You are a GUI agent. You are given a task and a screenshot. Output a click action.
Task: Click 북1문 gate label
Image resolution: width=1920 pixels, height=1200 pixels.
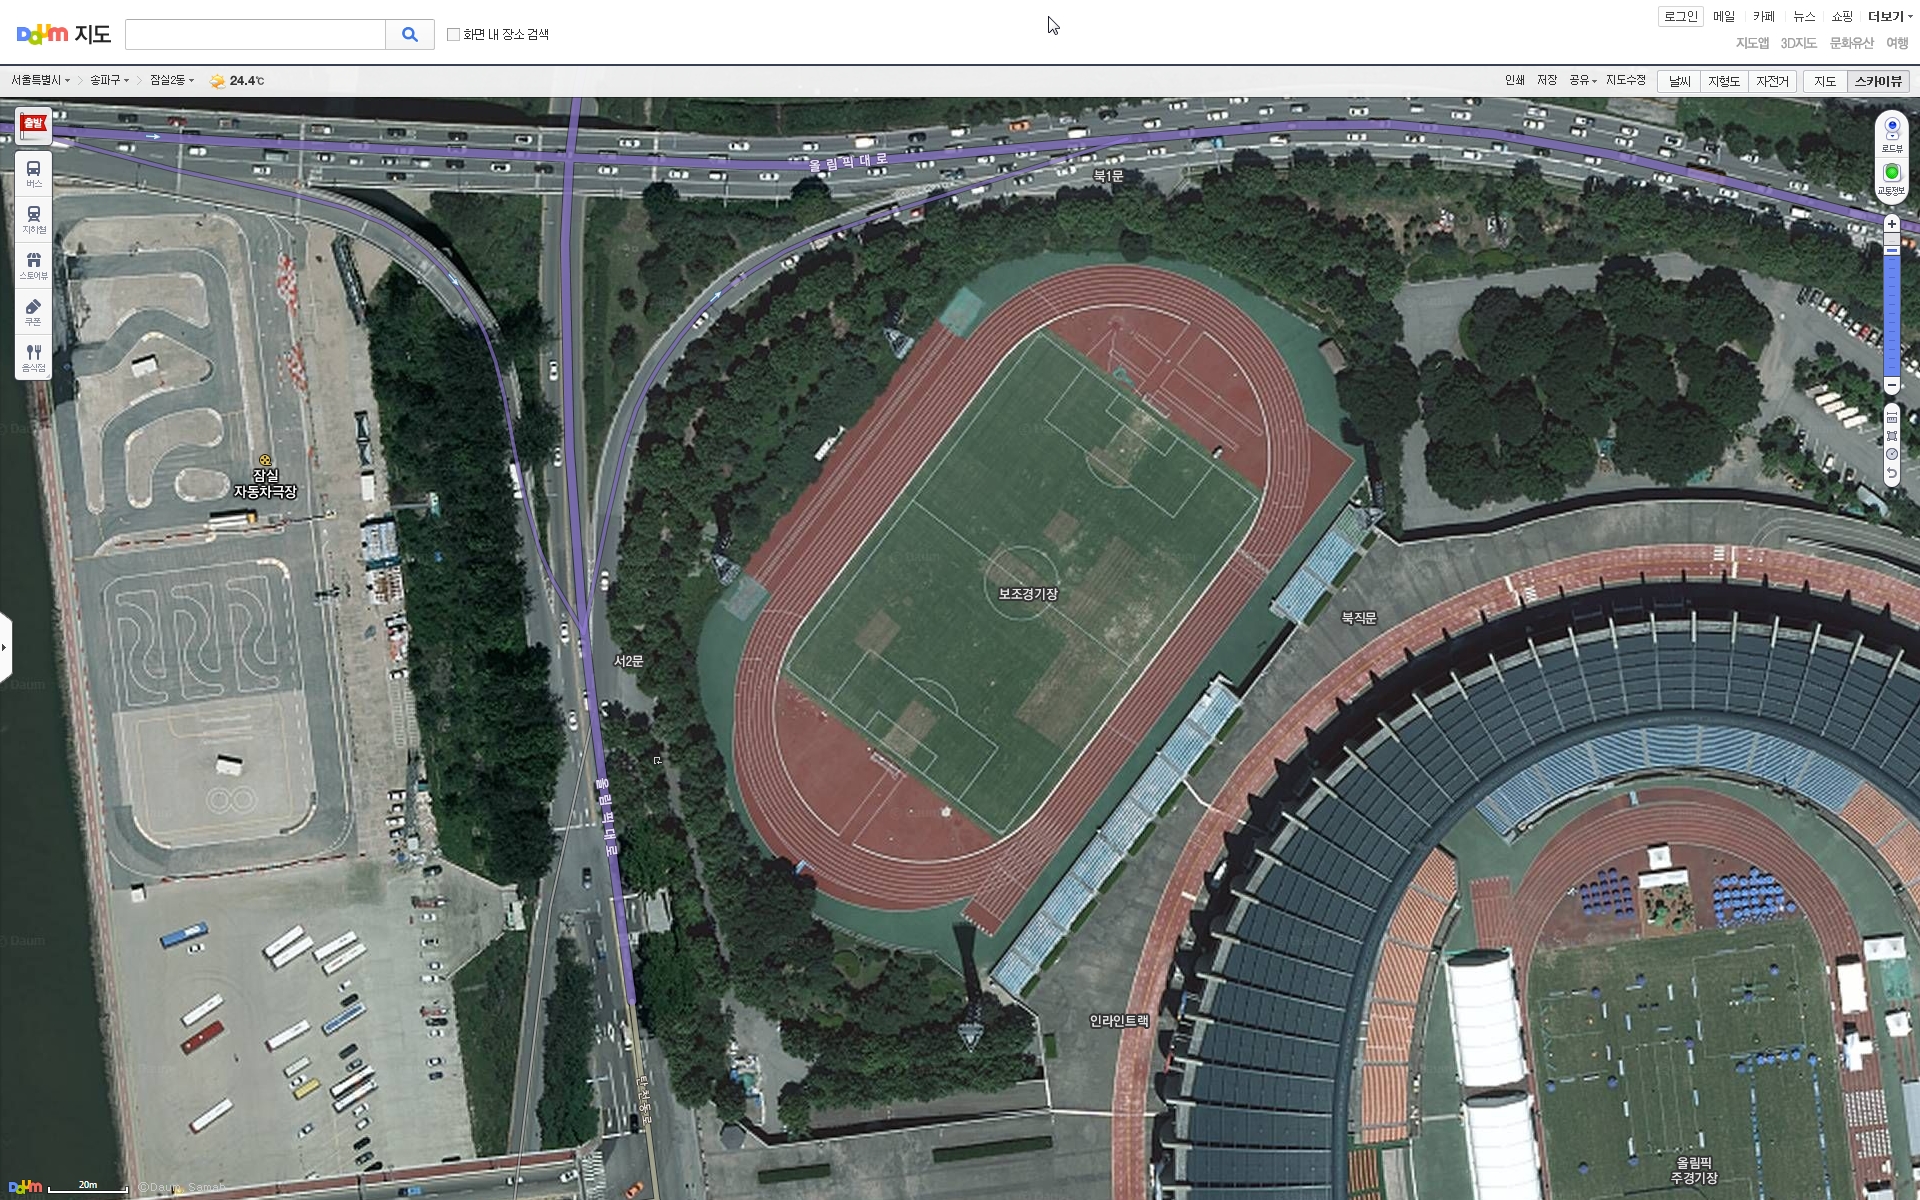tap(1108, 176)
